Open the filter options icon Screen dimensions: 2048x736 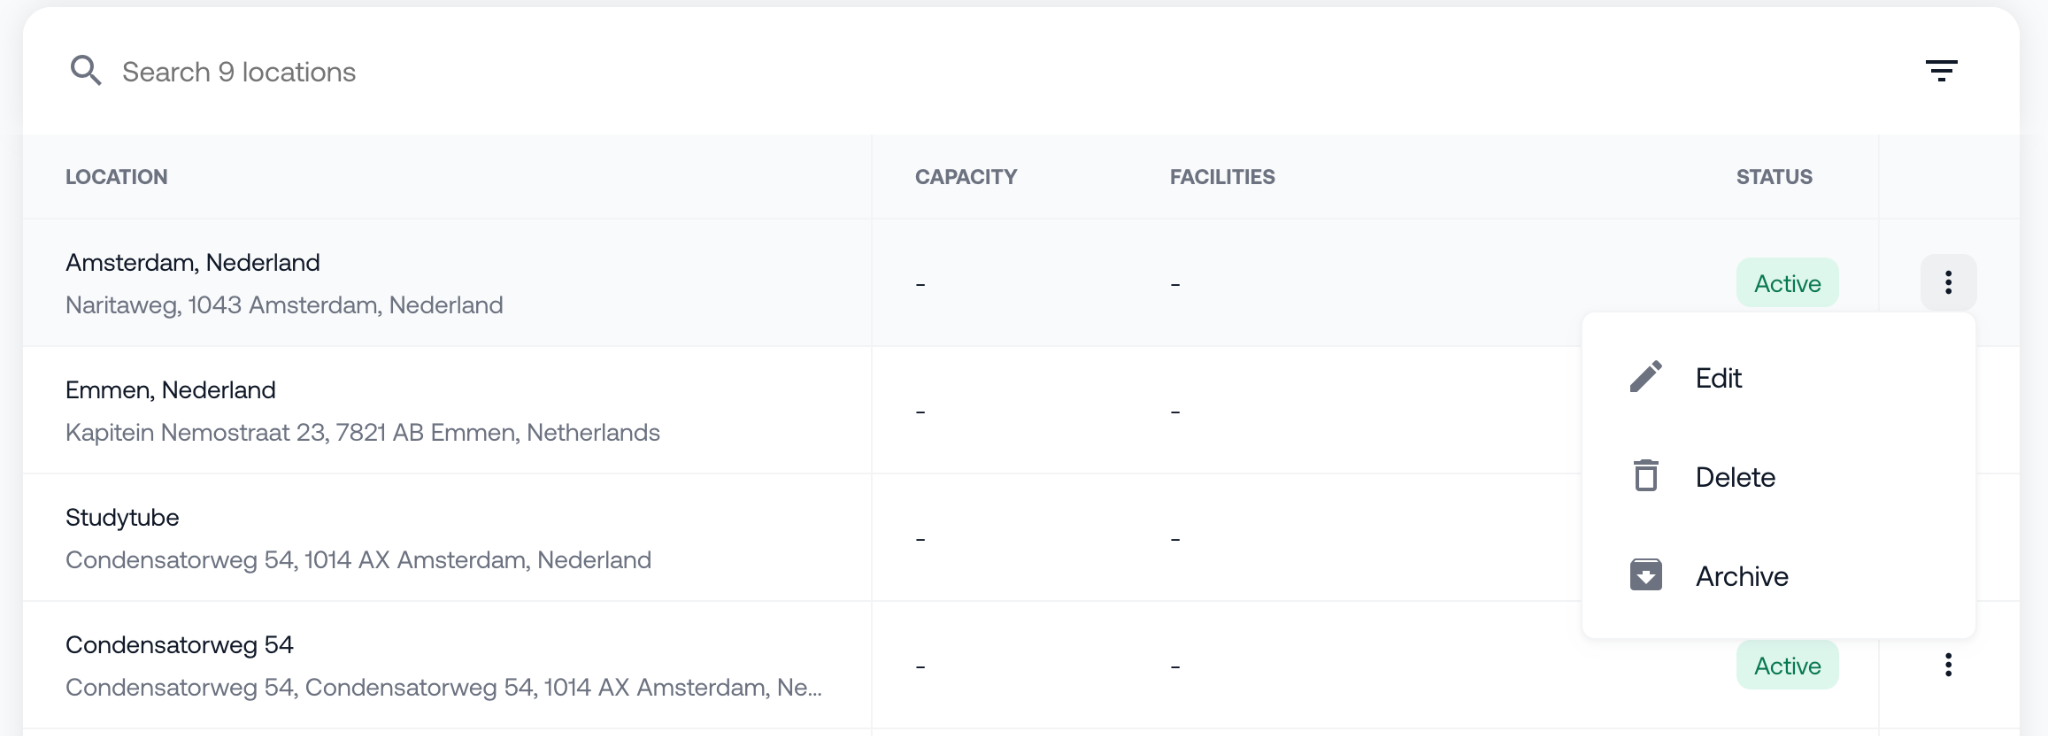pos(1941,70)
